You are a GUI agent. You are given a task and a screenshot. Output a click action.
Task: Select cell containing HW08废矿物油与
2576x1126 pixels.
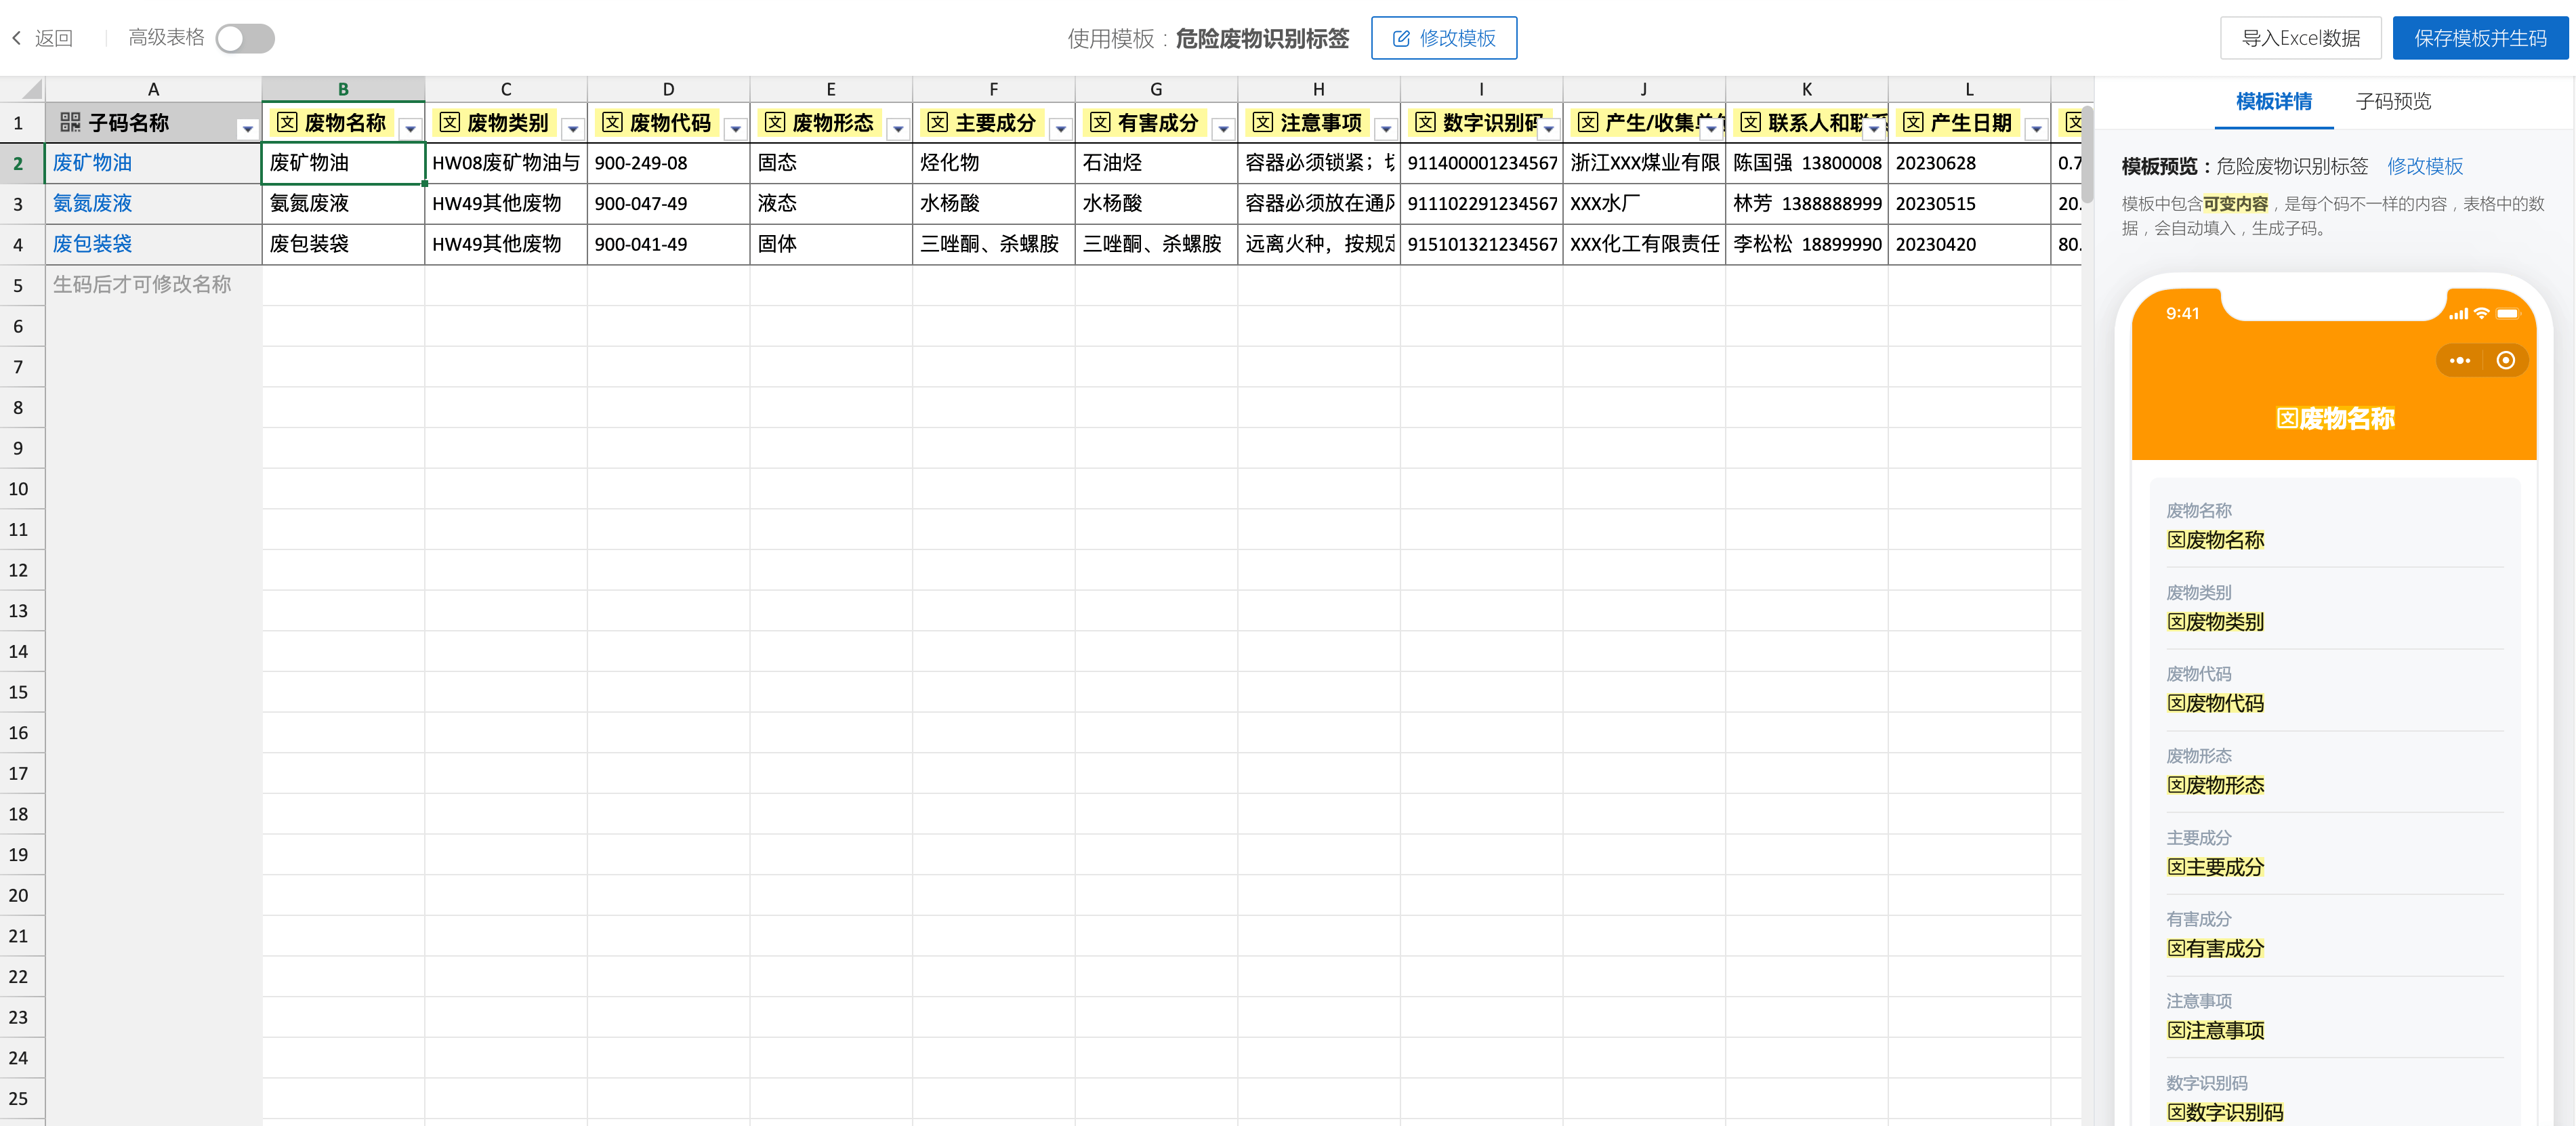[x=505, y=163]
